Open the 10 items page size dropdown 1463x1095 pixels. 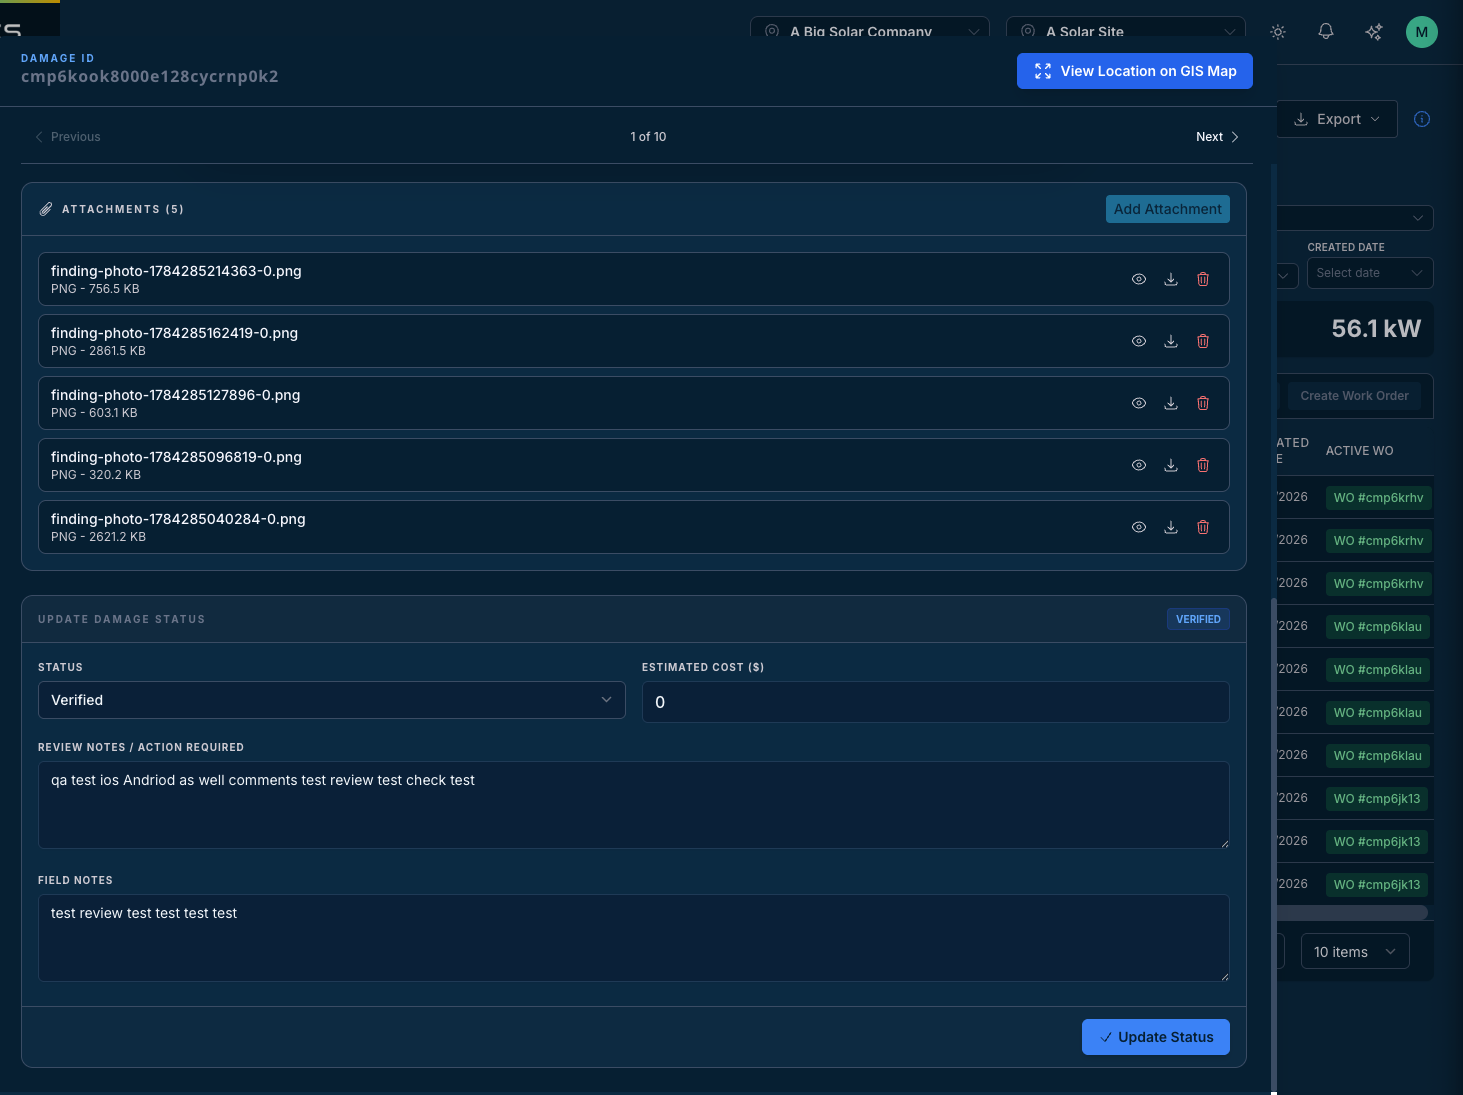[x=1355, y=952]
